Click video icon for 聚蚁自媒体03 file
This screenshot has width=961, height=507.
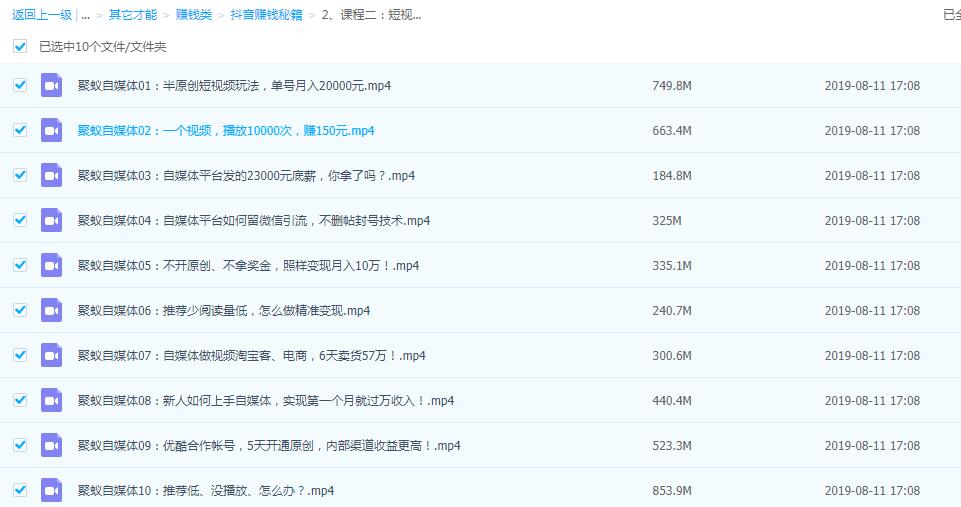51,176
